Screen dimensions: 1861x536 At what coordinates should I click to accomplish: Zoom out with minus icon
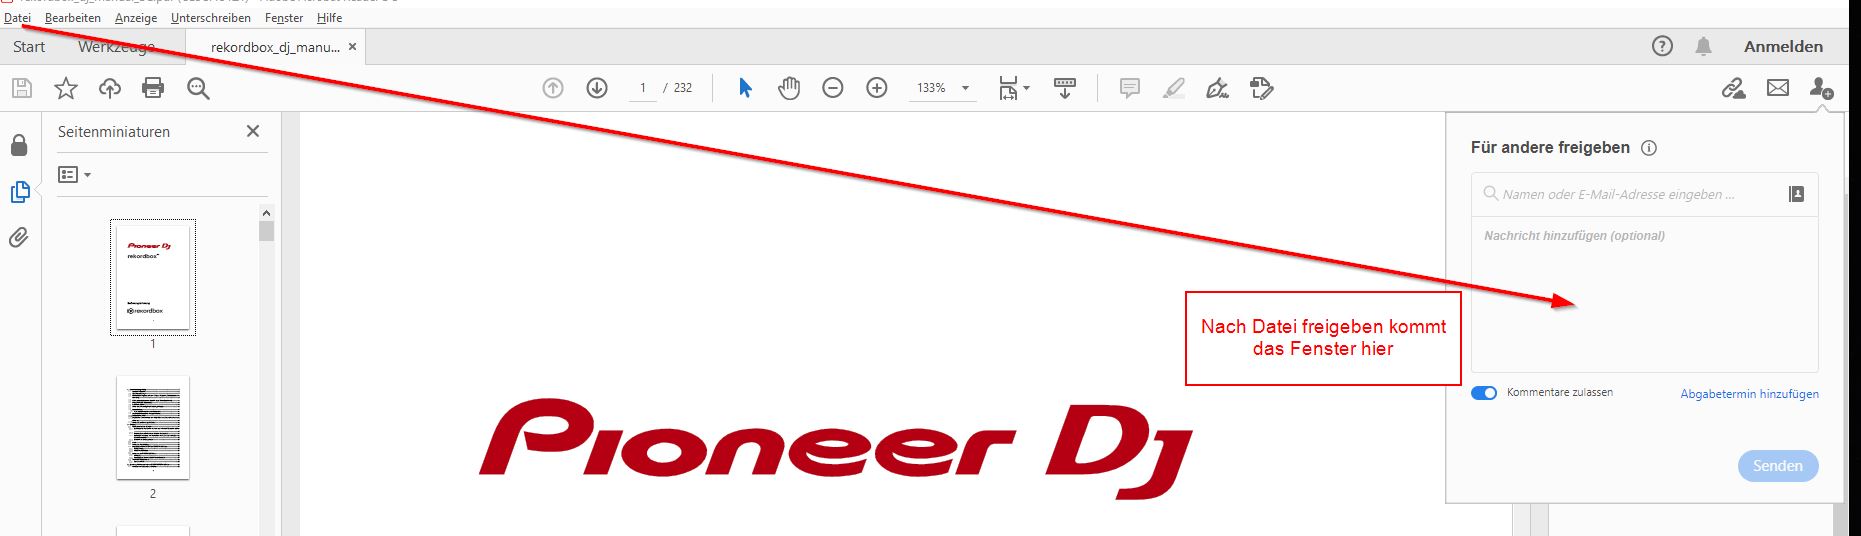[x=833, y=88]
